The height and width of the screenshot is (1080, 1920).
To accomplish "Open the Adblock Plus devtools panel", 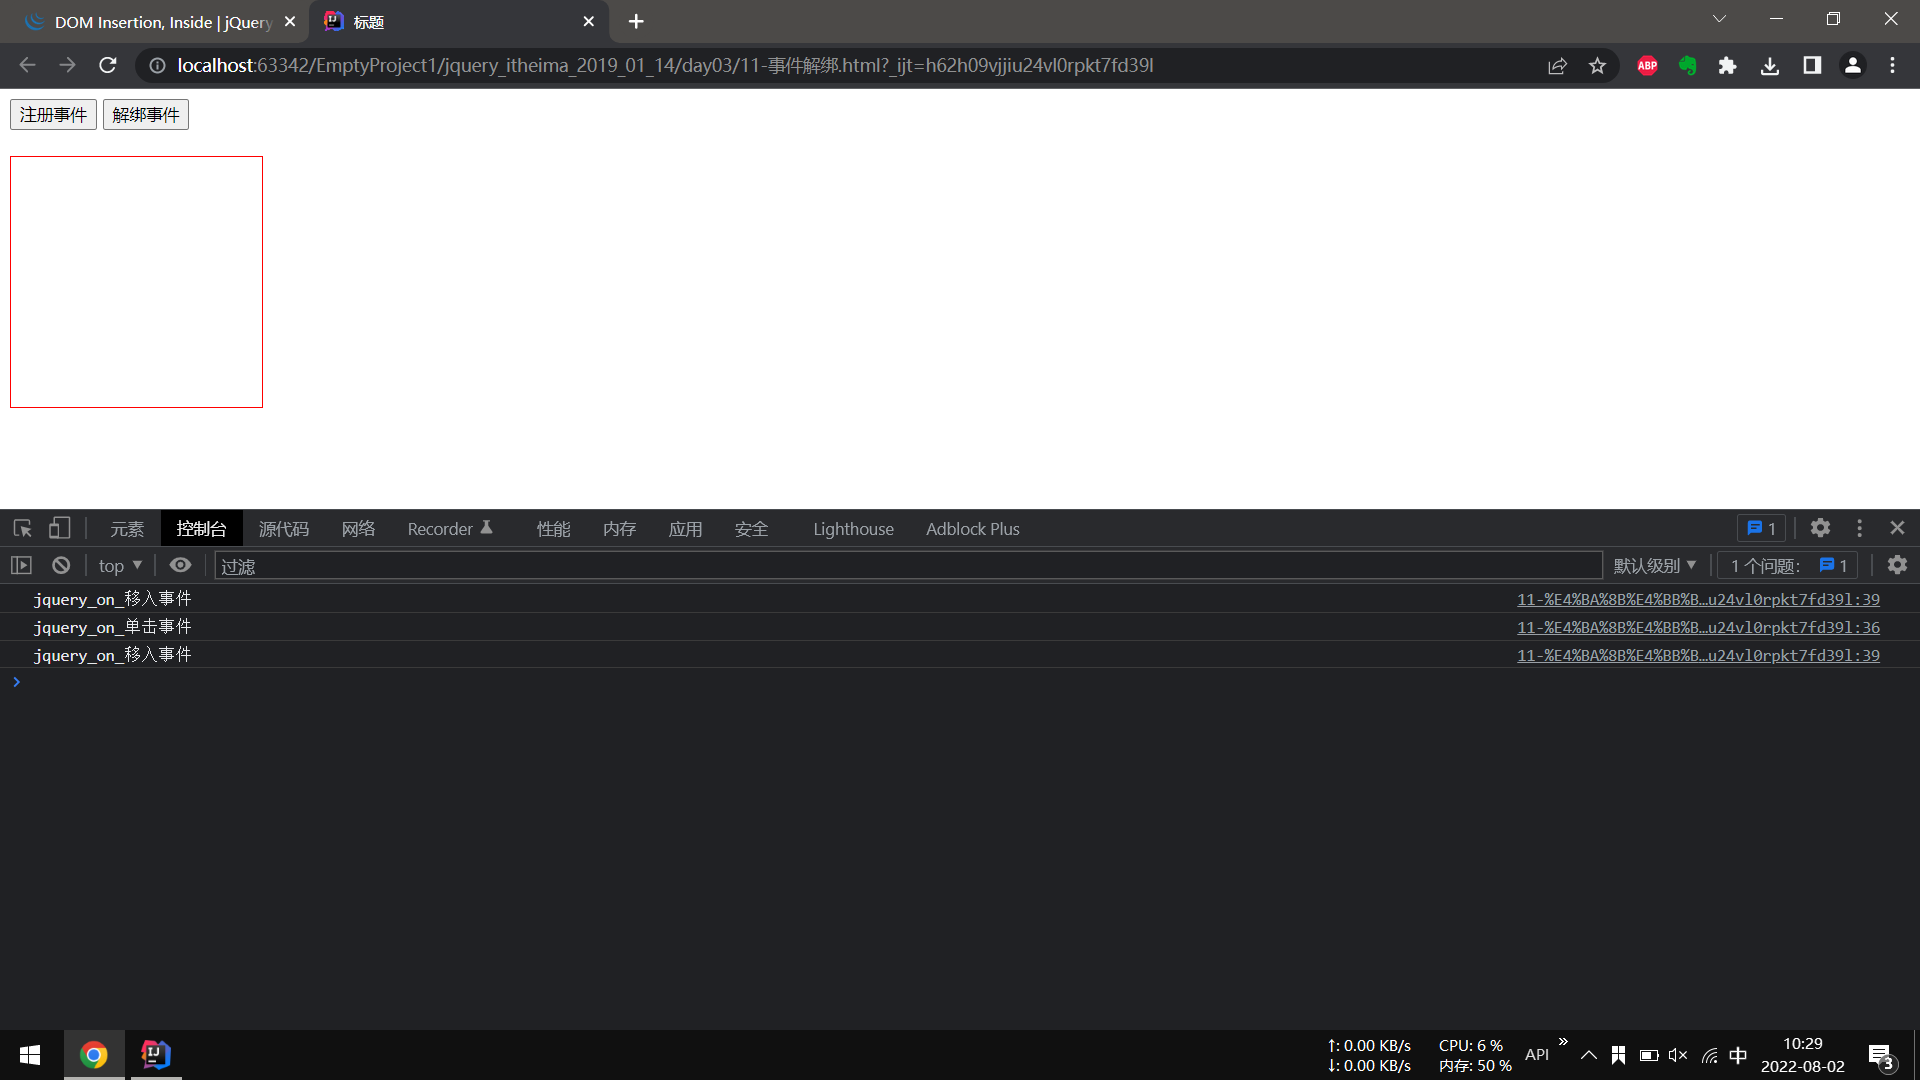I will click(972, 529).
